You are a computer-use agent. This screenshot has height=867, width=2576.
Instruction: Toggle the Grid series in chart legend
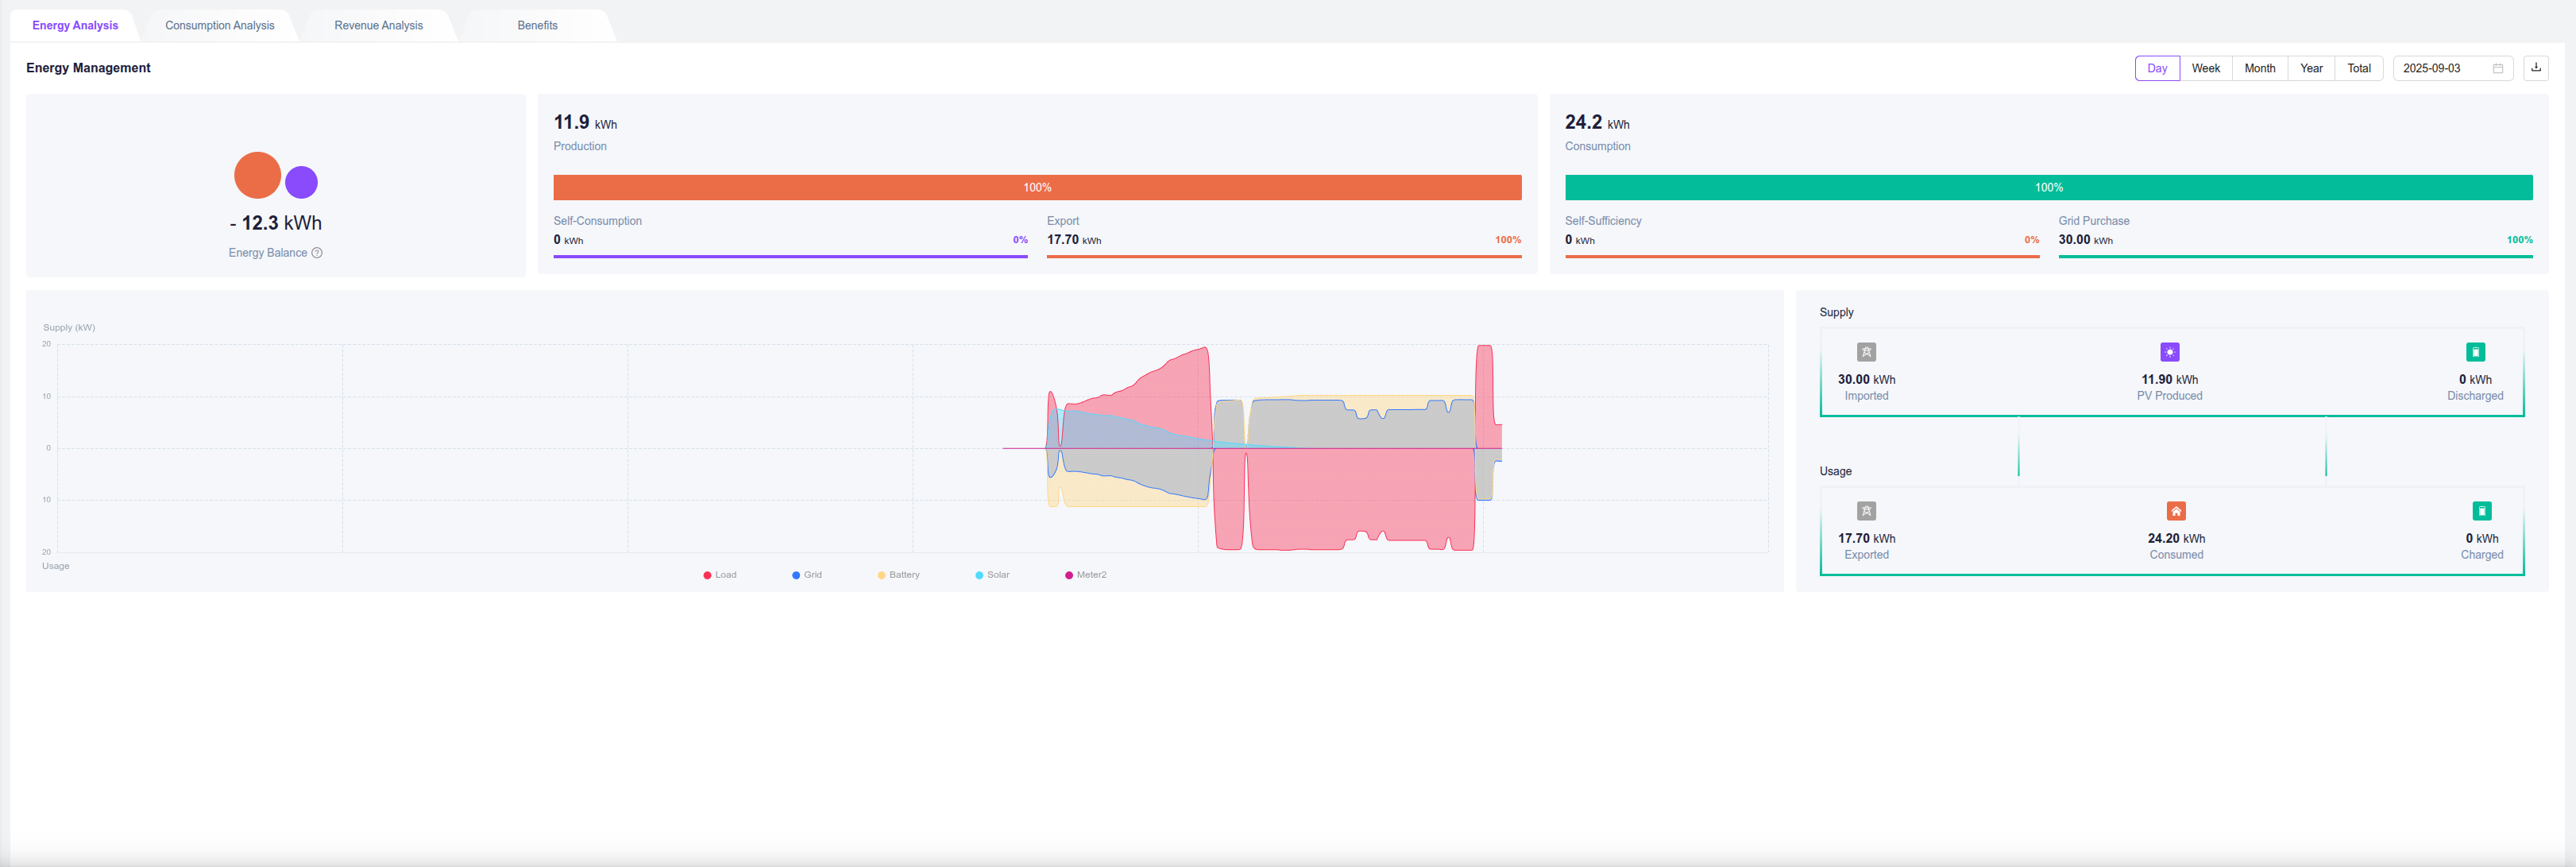click(807, 575)
